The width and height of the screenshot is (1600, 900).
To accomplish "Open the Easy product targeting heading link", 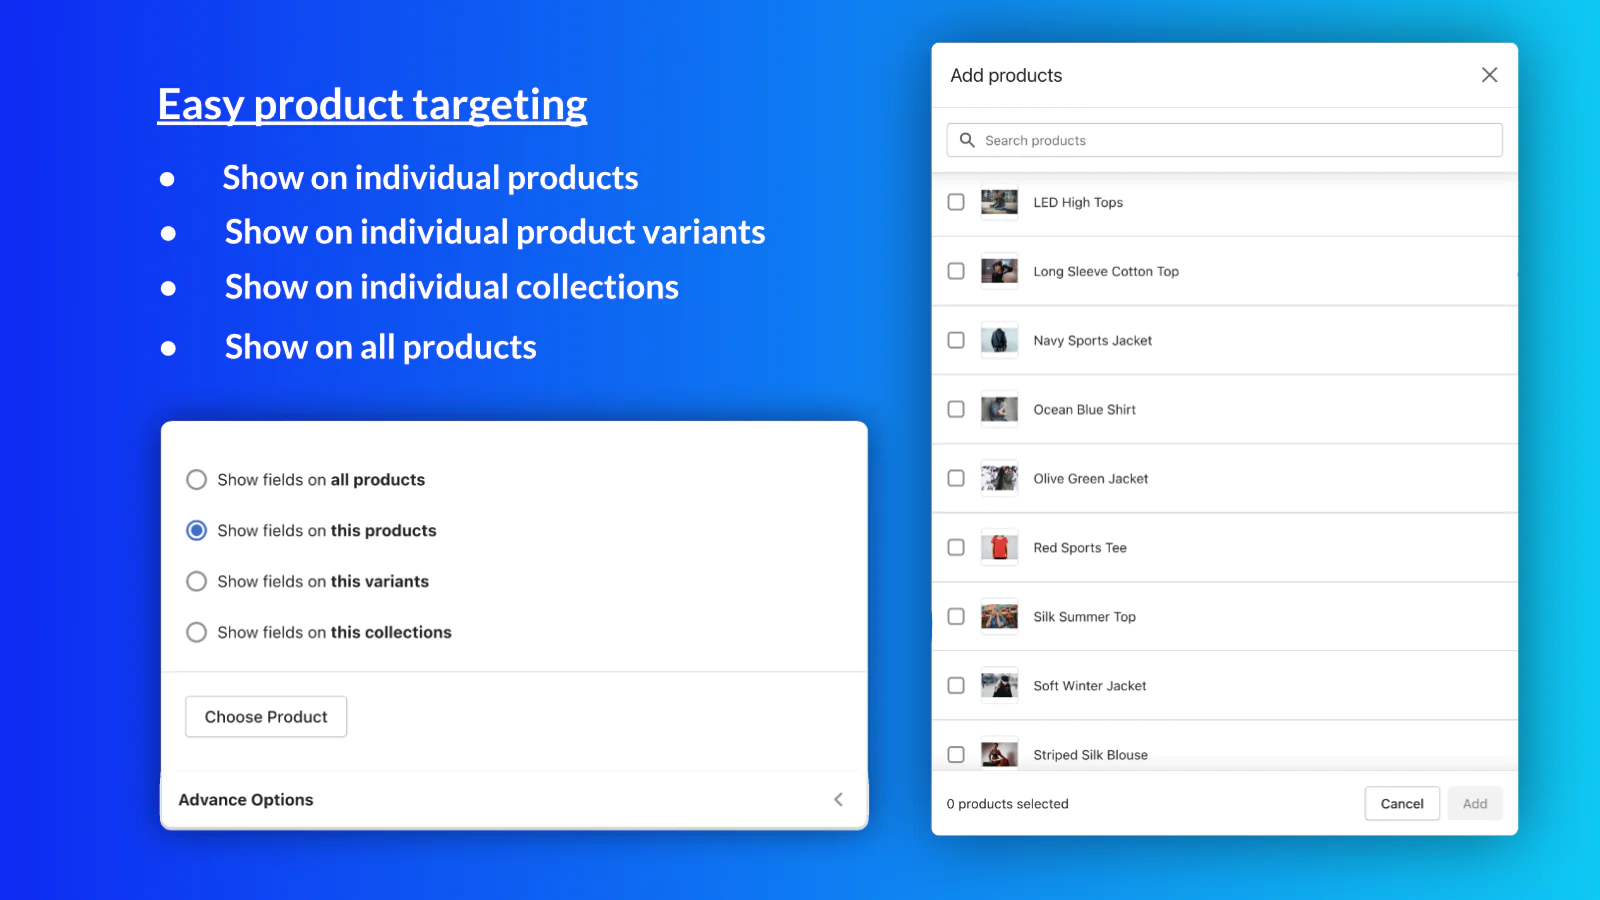I will 372,104.
